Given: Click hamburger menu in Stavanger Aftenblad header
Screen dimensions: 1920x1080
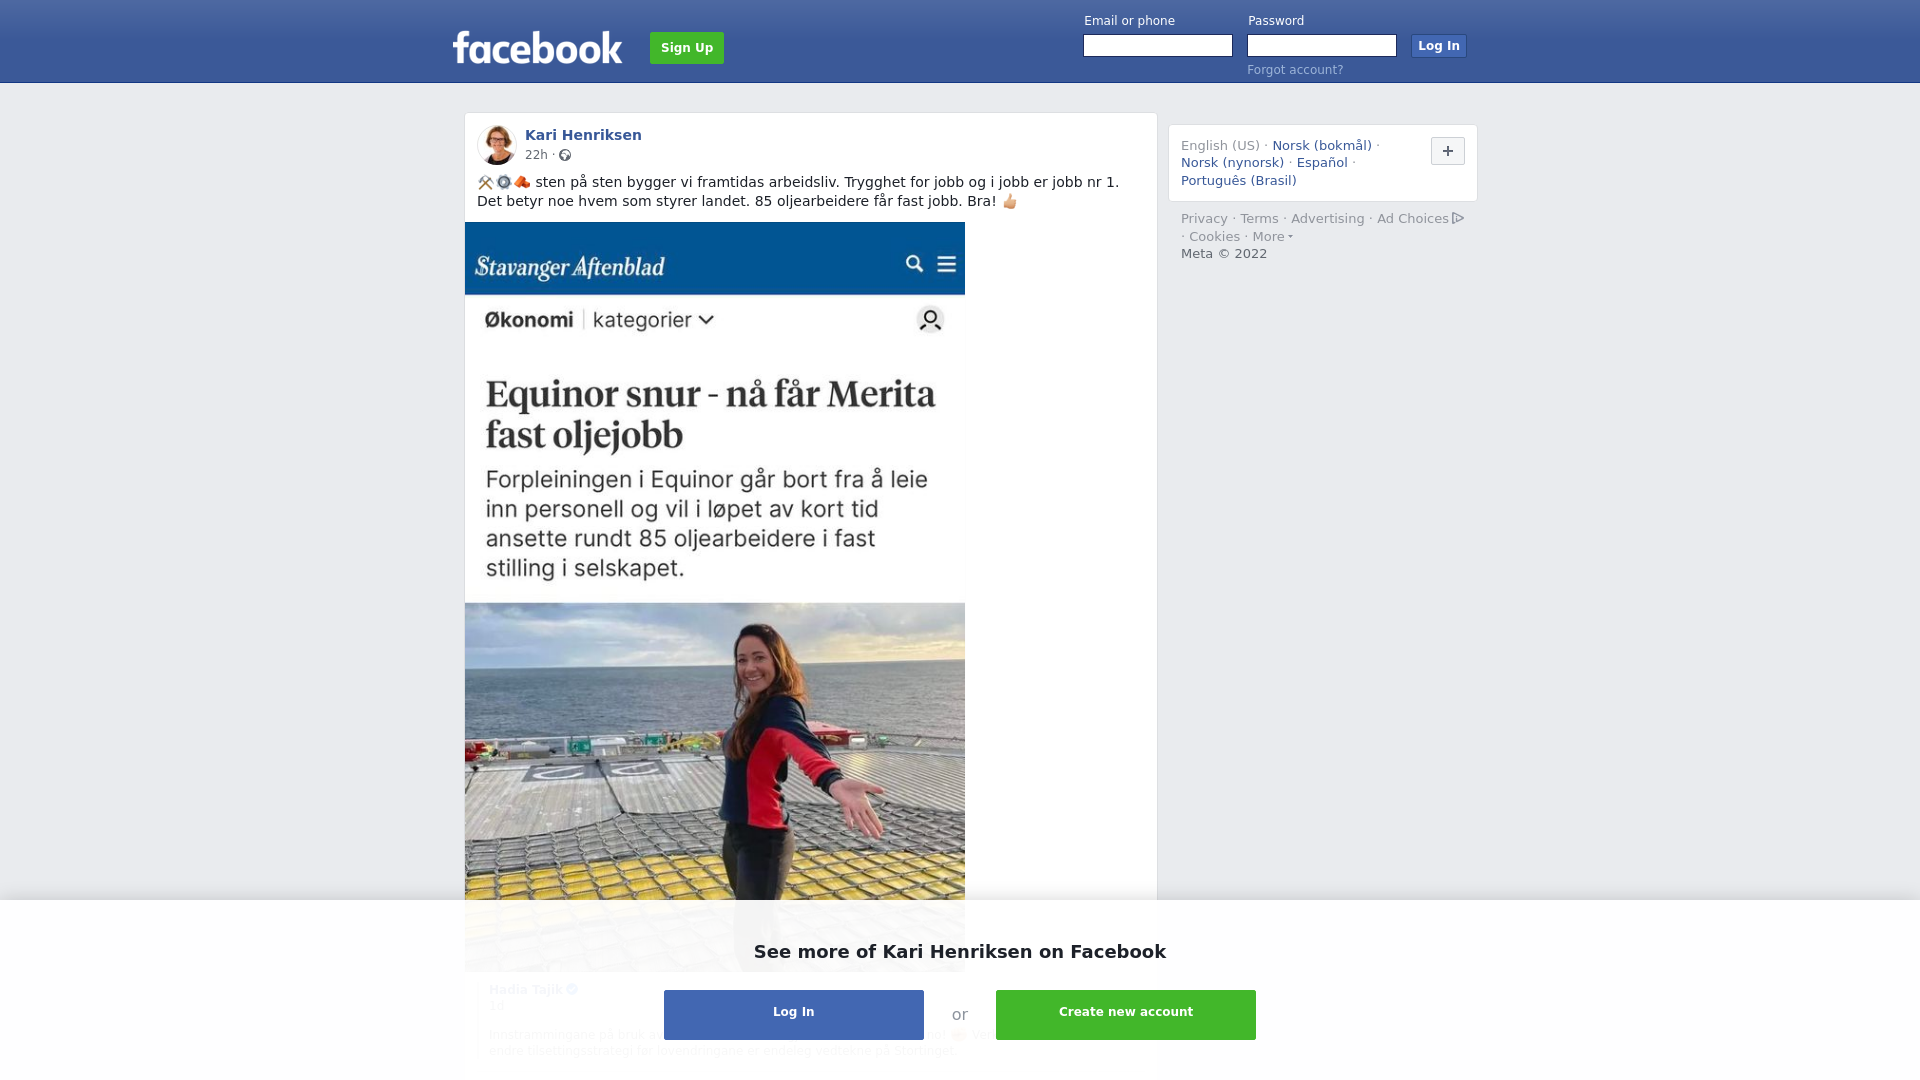Looking at the screenshot, I should 946,264.
